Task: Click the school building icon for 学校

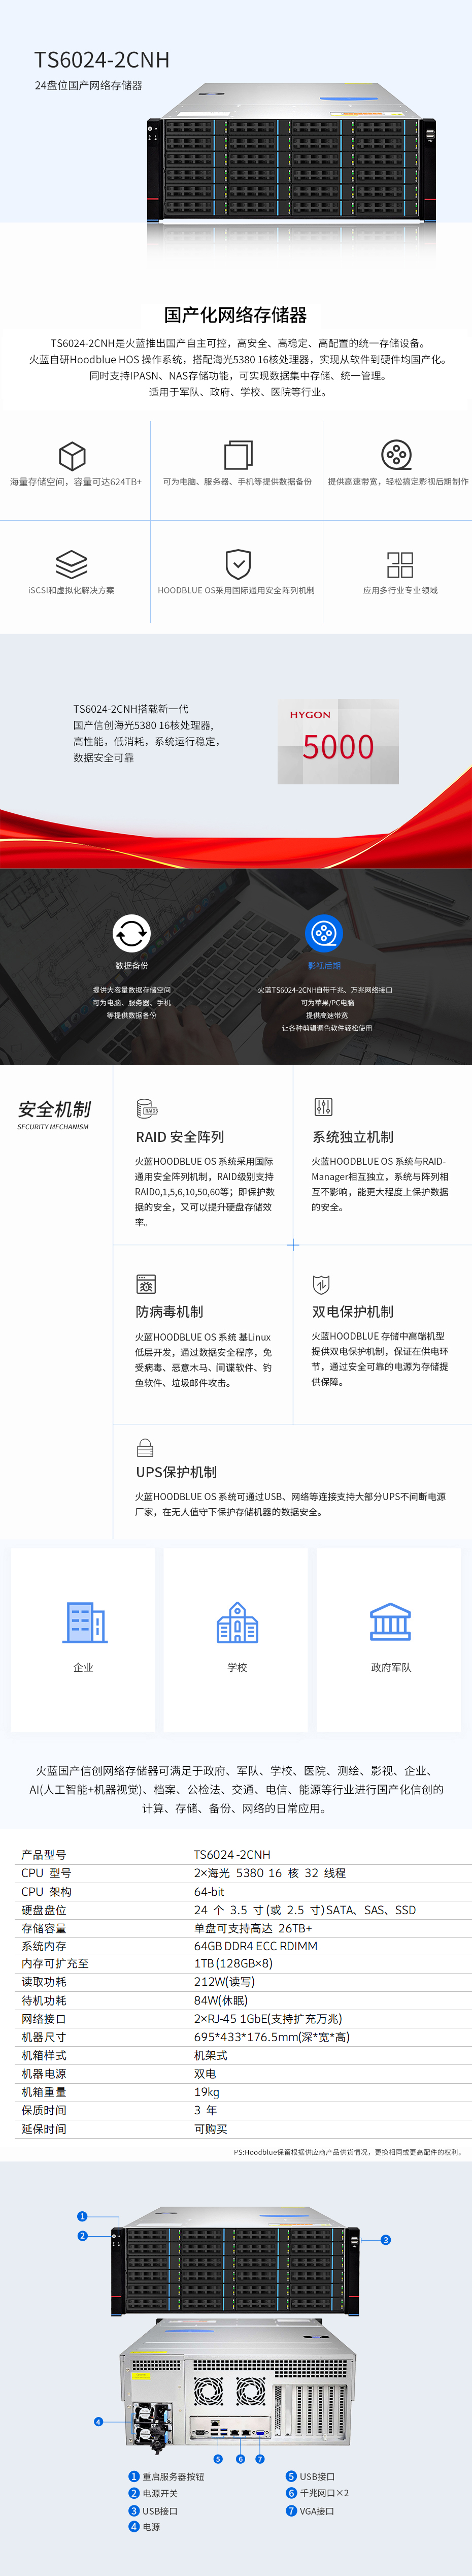Action: [237, 1622]
